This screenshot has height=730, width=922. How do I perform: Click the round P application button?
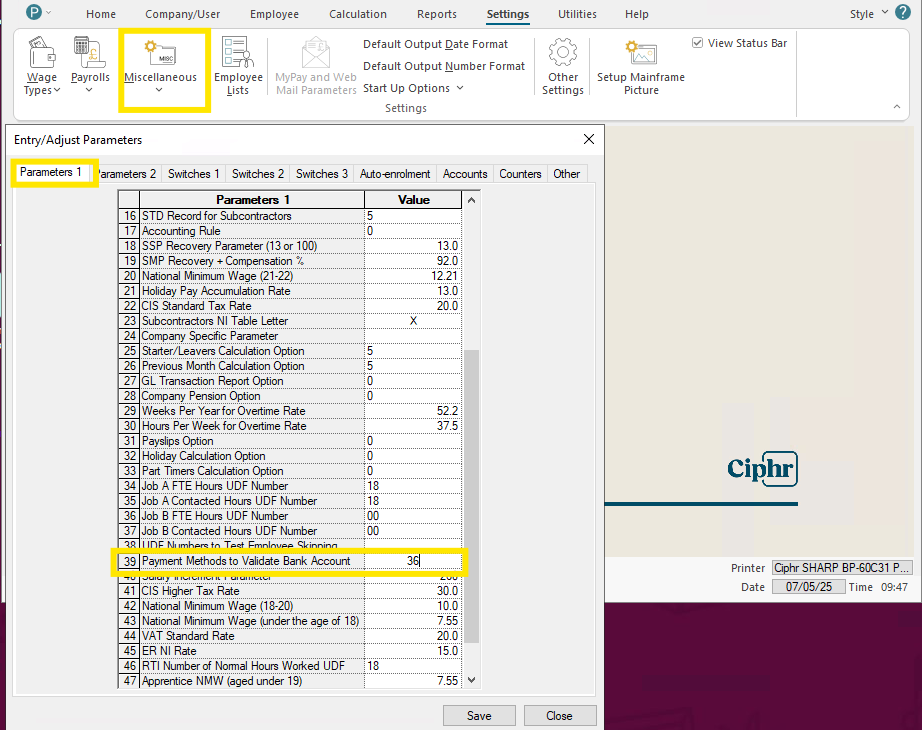pyautogui.click(x=34, y=12)
